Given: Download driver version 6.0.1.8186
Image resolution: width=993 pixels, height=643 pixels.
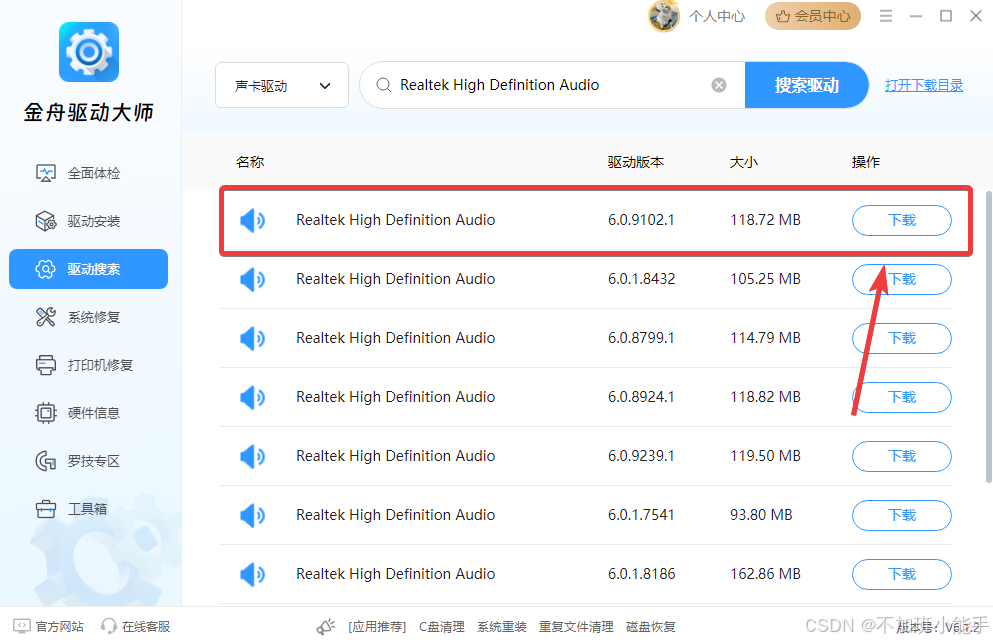Looking at the screenshot, I should pos(902,574).
